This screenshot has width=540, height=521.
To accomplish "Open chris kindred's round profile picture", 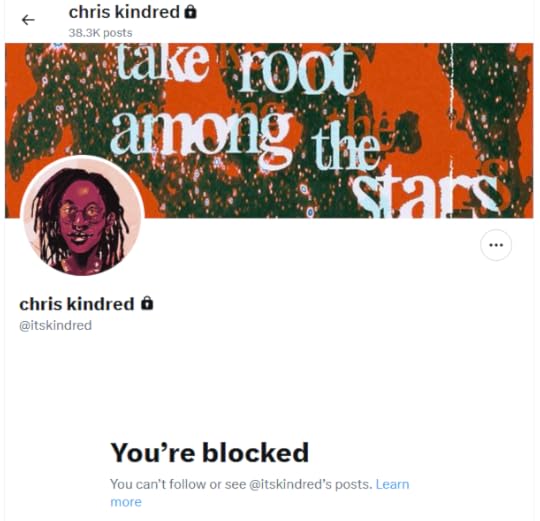I will coord(82,216).
